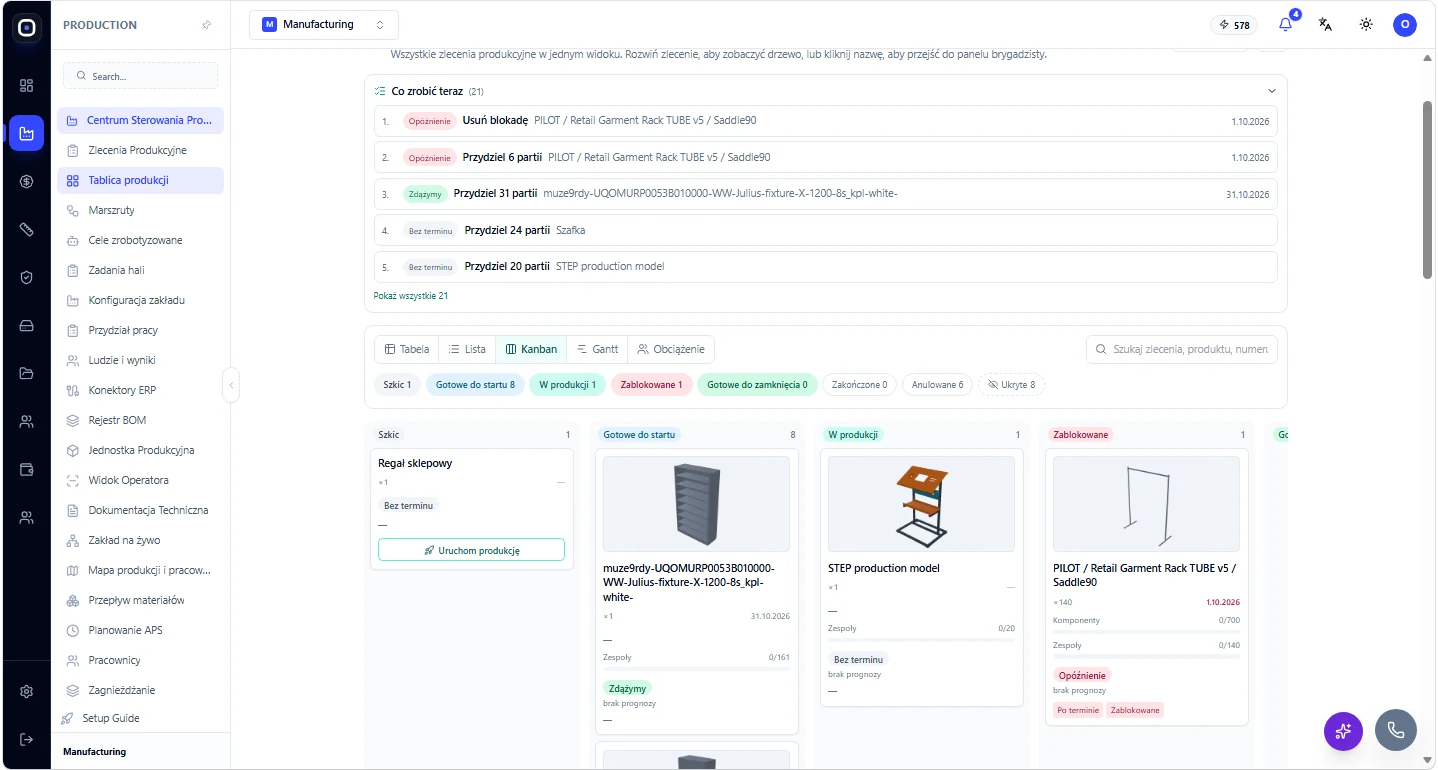Click the Pokaż wszystkie 21 link
The image size is (1438, 770).
click(411, 296)
